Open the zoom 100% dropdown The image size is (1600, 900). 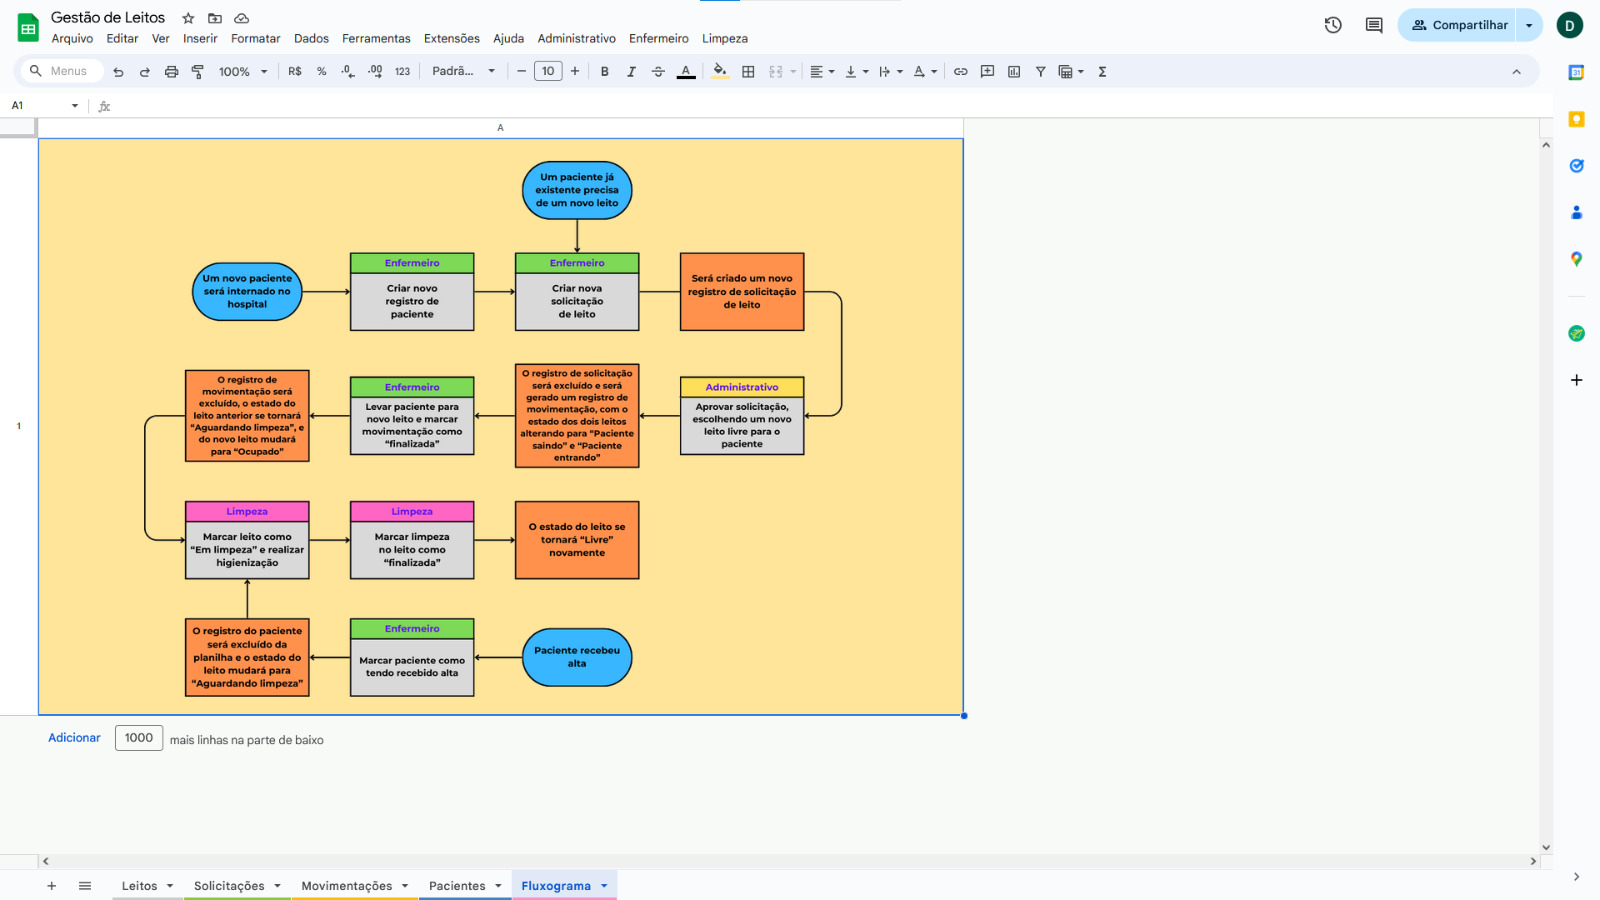coord(243,72)
